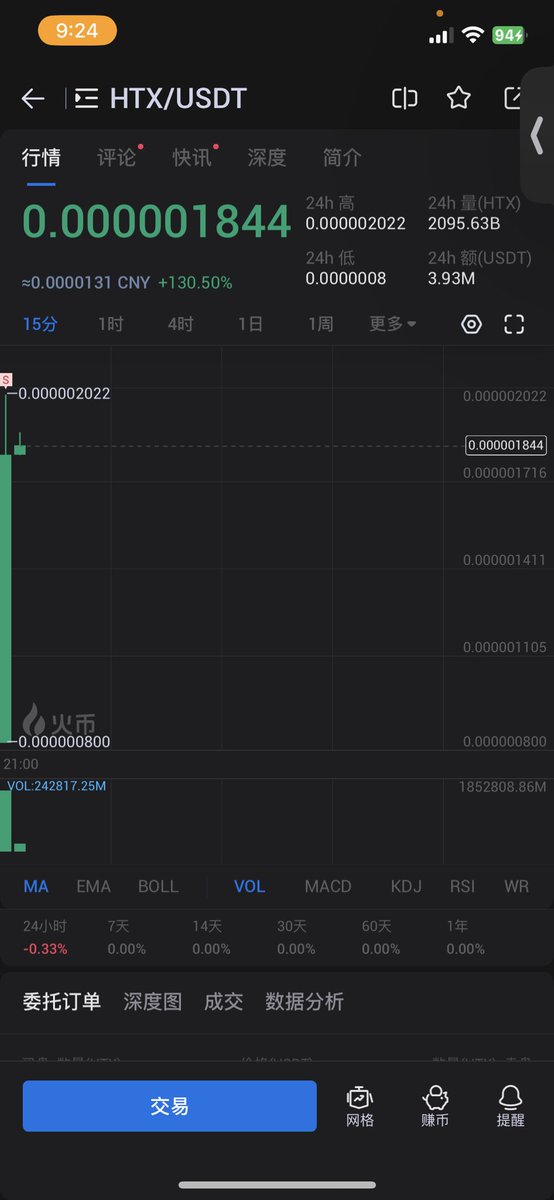Screen dimensions: 554x1200
Task: Tap the blue 交易 trade button
Action: coord(170,1106)
